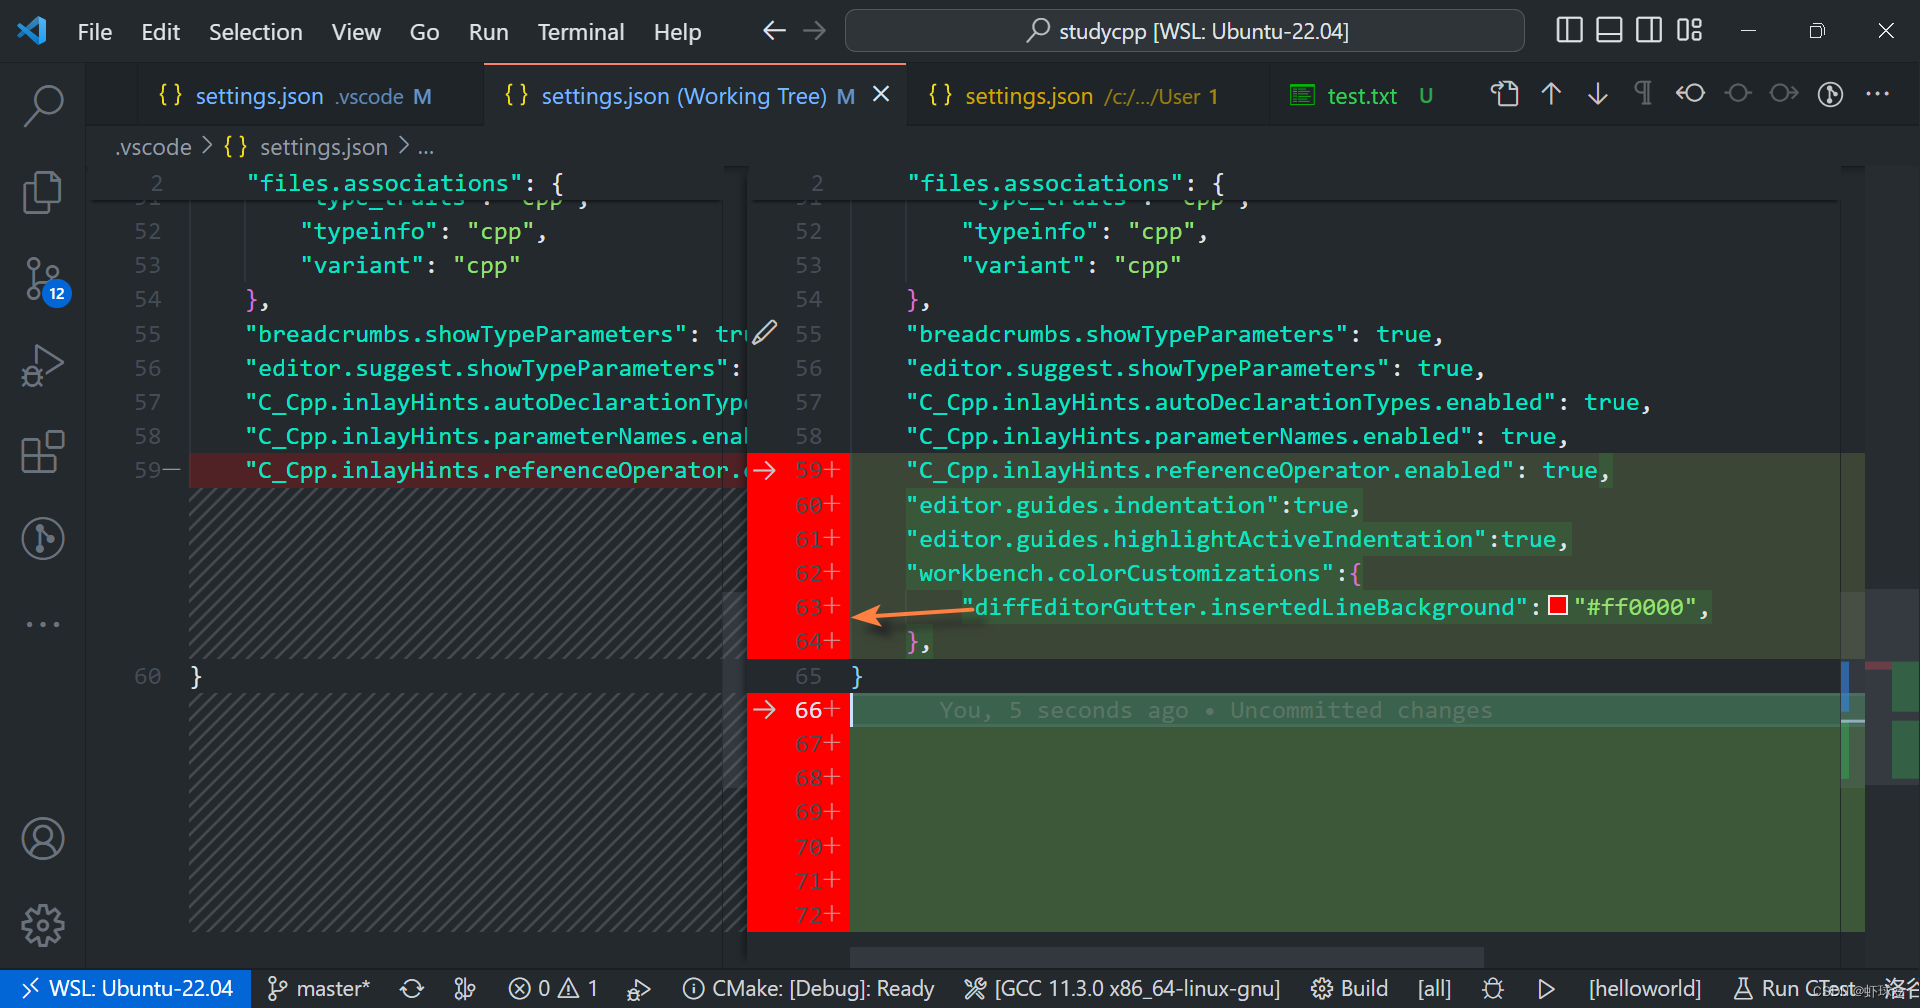Click .vscode breadcrumb folder

(x=153, y=147)
